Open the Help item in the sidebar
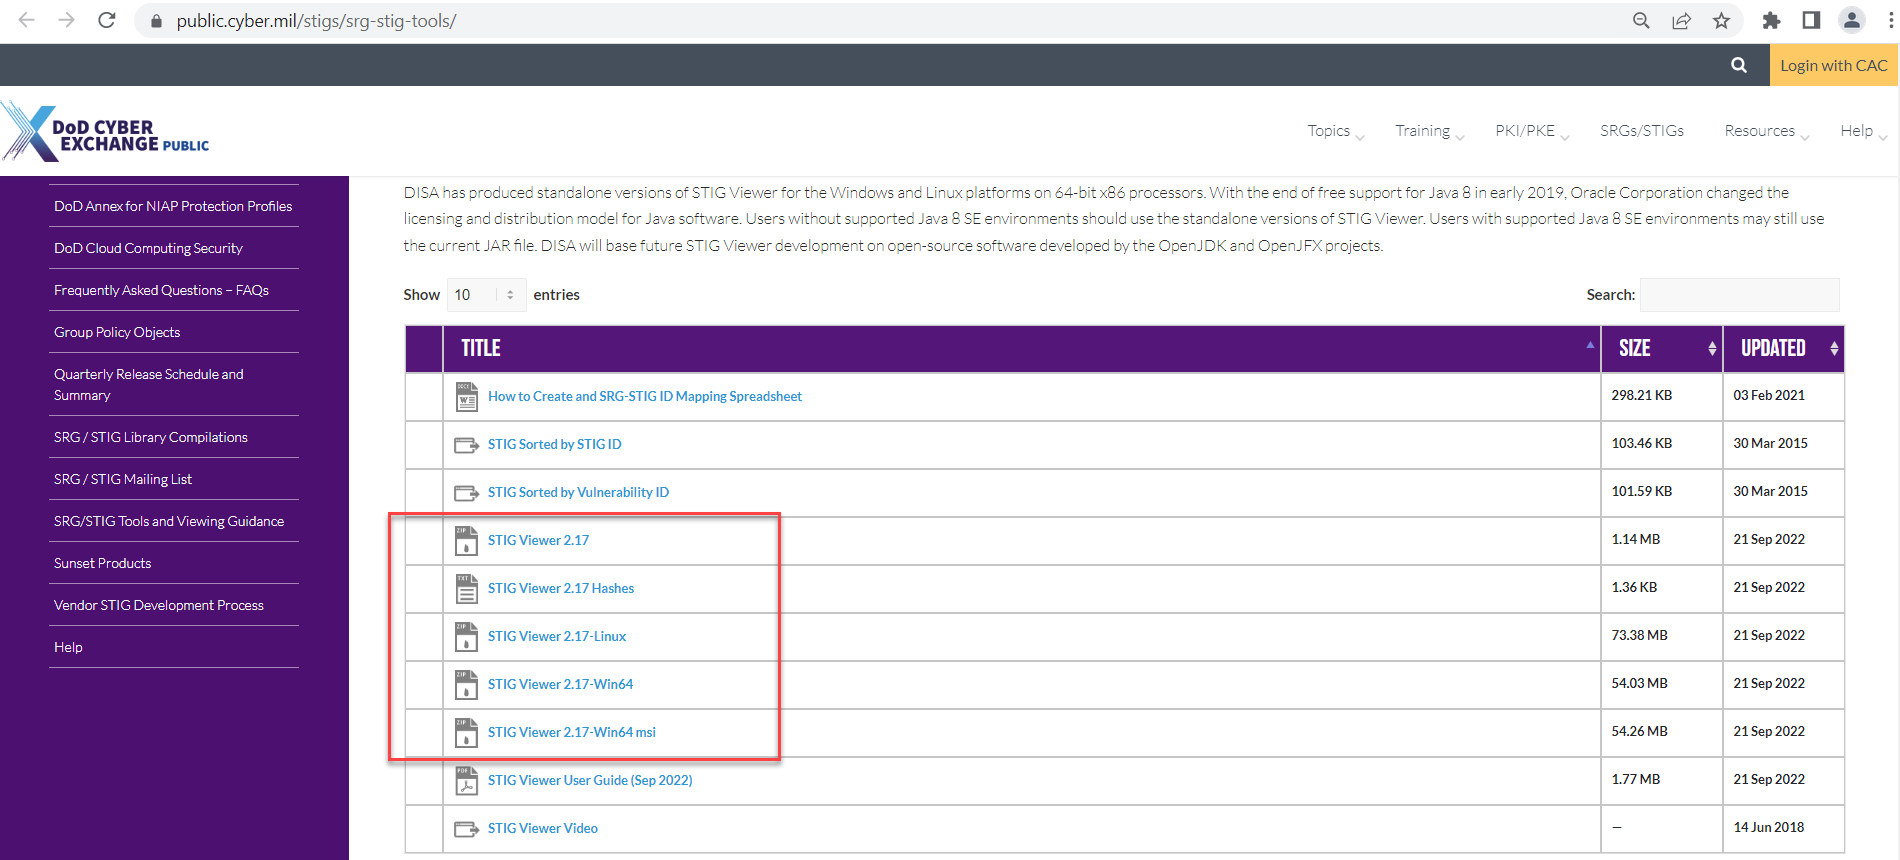 coord(68,647)
